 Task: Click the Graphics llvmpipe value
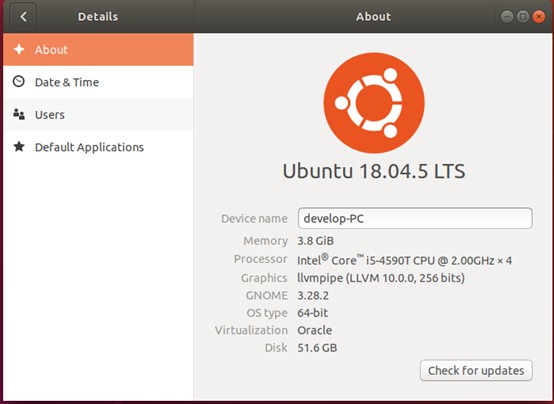coord(381,278)
